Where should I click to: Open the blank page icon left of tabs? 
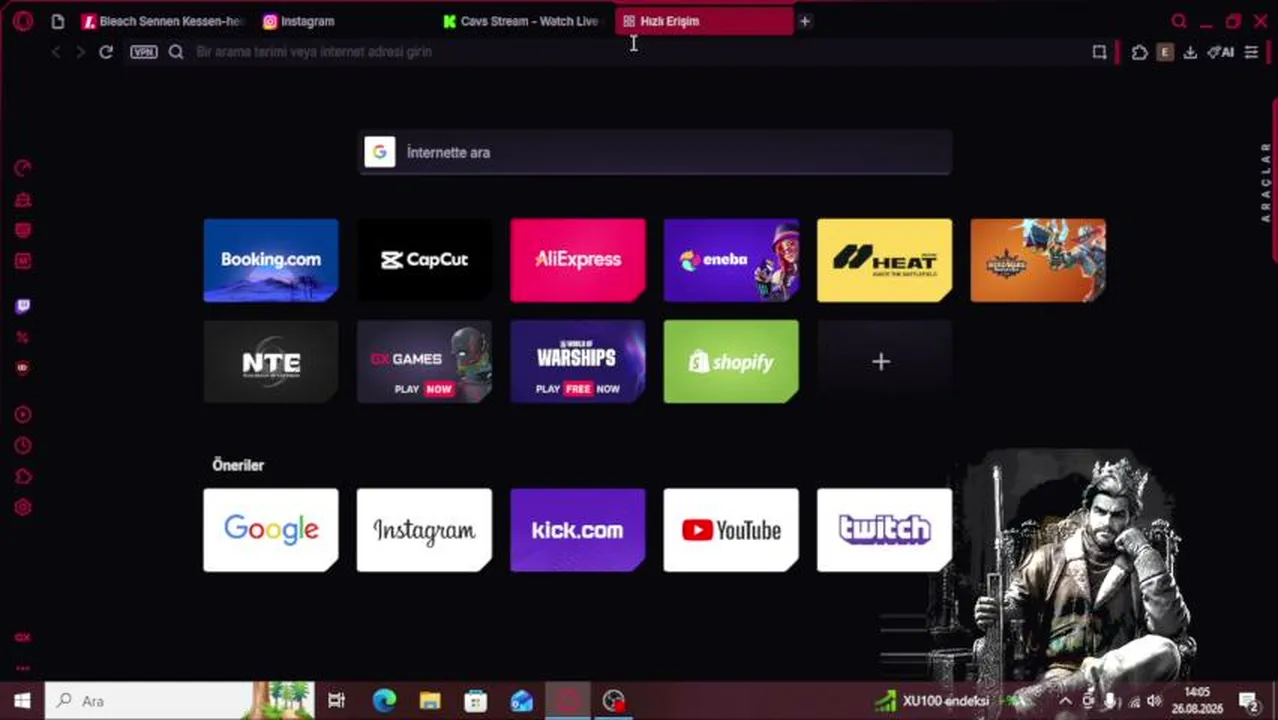coord(57,21)
